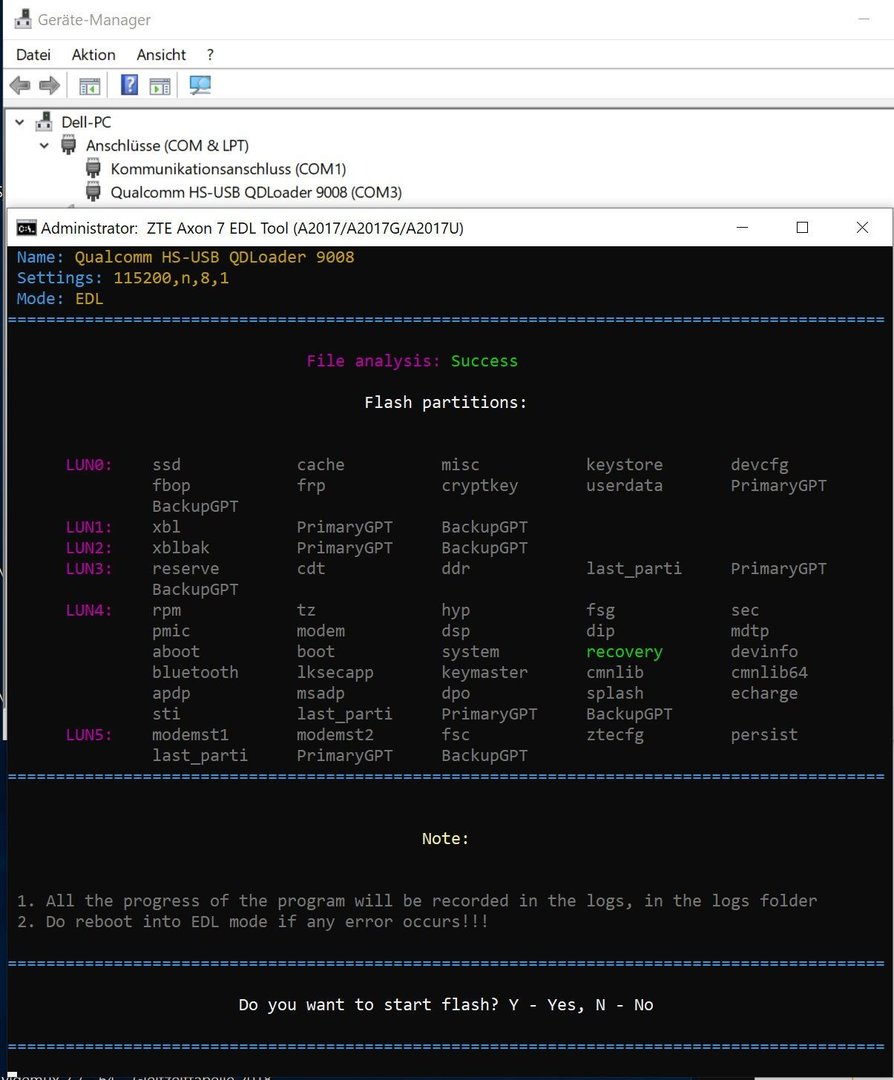This screenshot has height=1080, width=894.
Task: Open the ? help menu
Action: coord(210,54)
